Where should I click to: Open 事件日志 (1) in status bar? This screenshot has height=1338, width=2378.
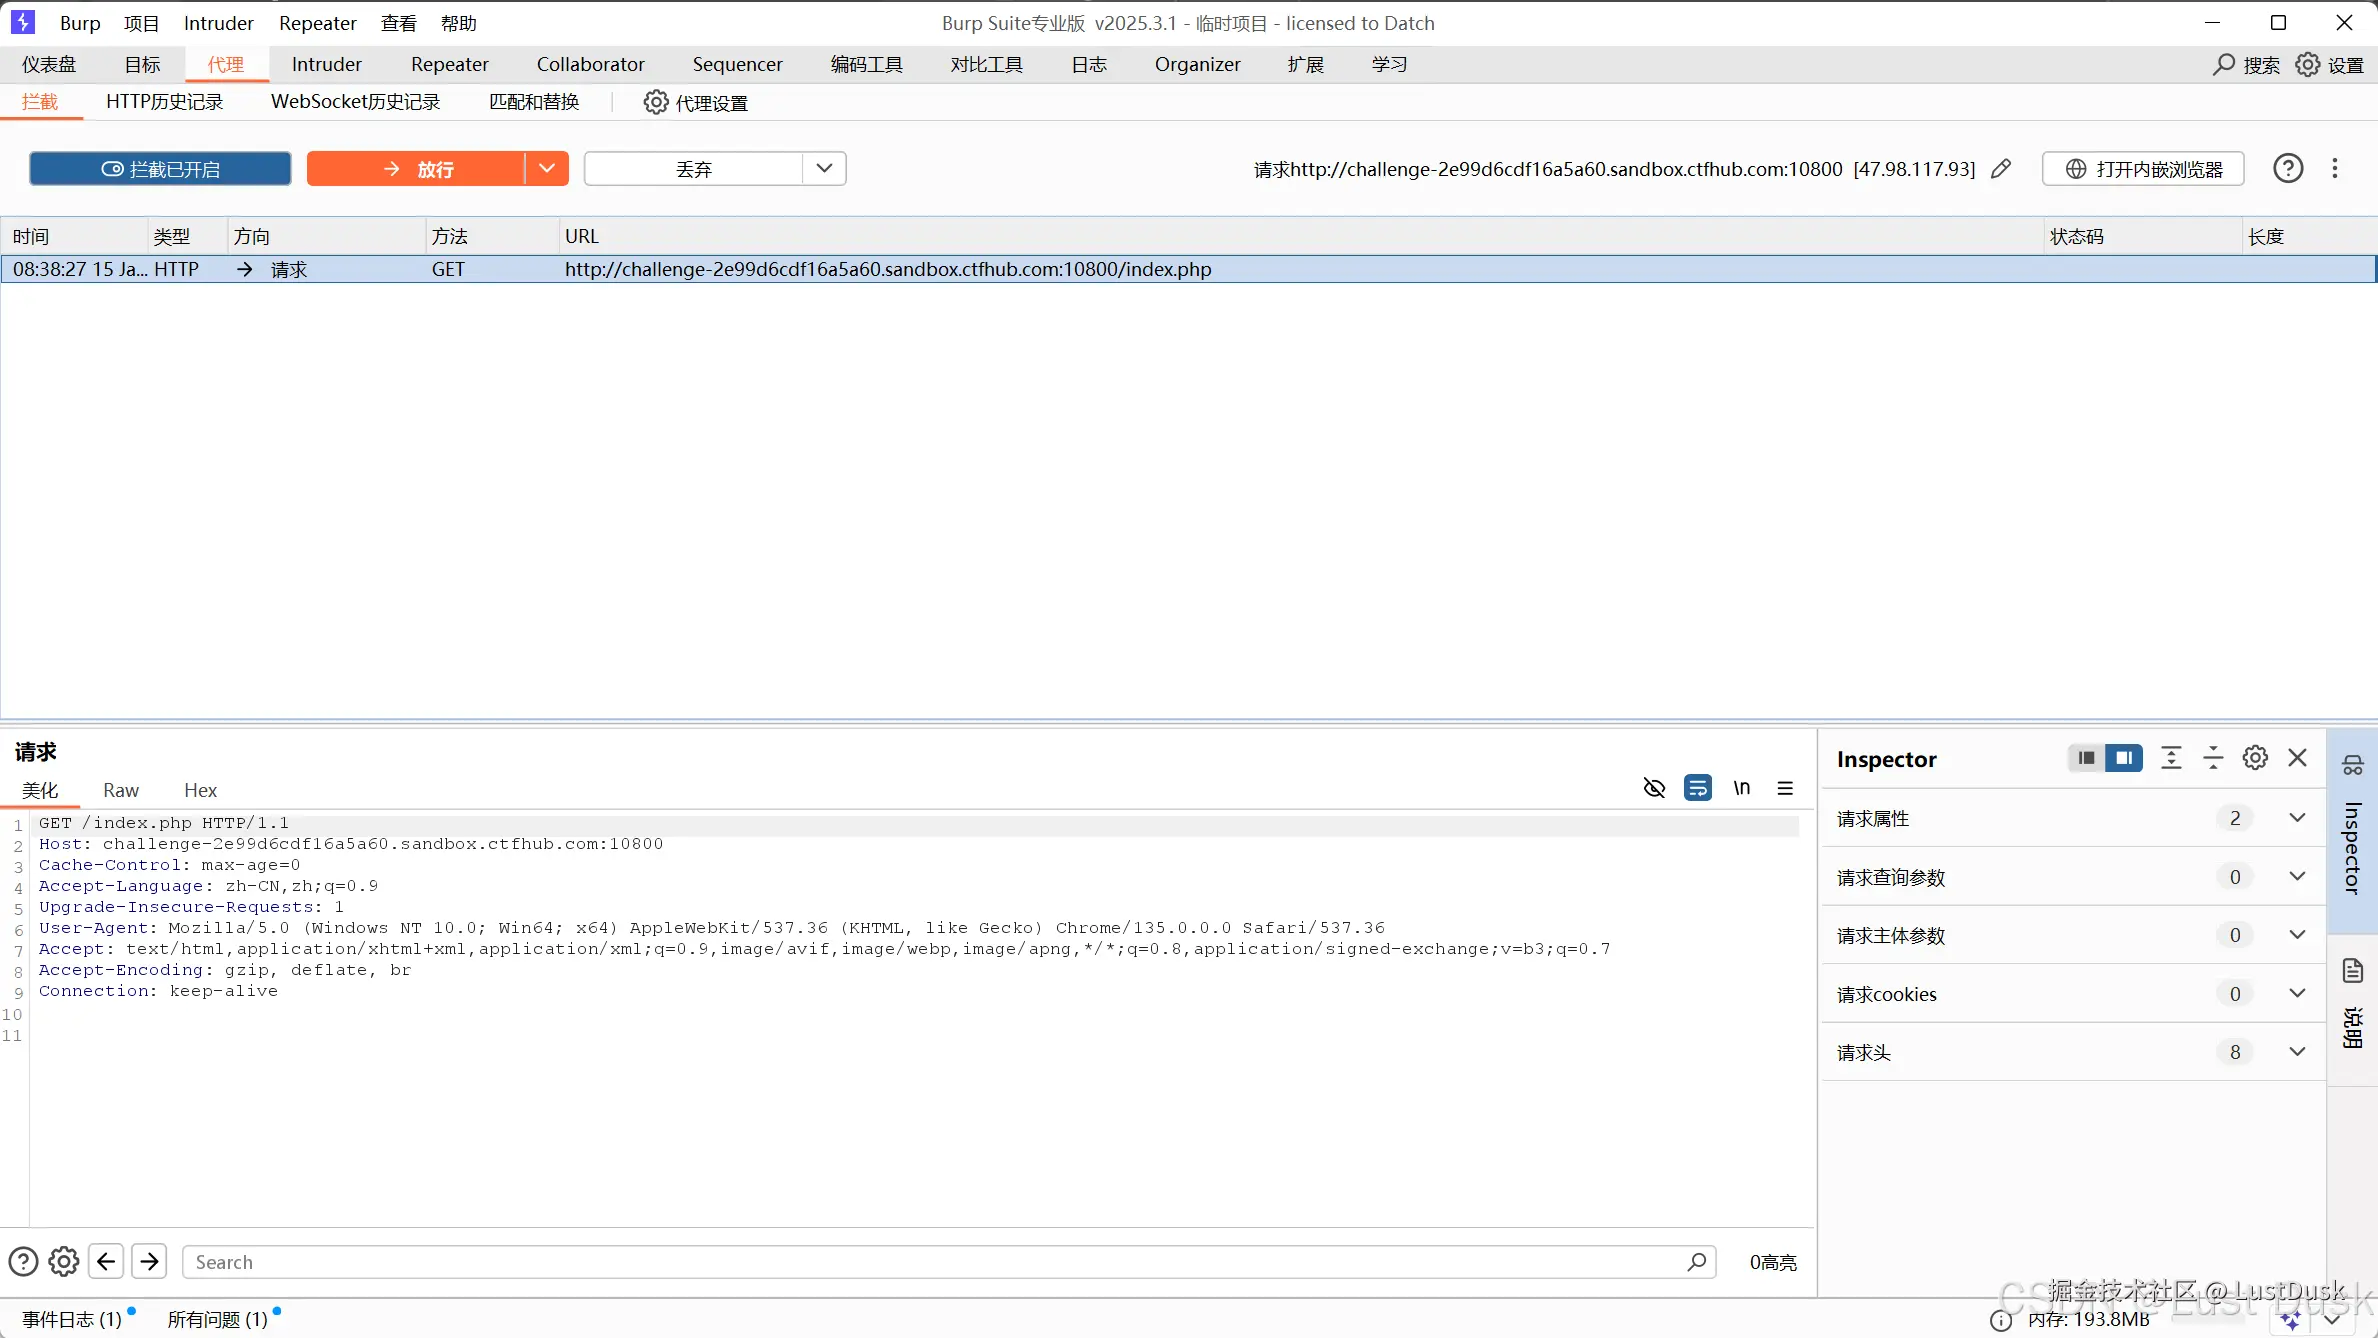click(x=72, y=1320)
